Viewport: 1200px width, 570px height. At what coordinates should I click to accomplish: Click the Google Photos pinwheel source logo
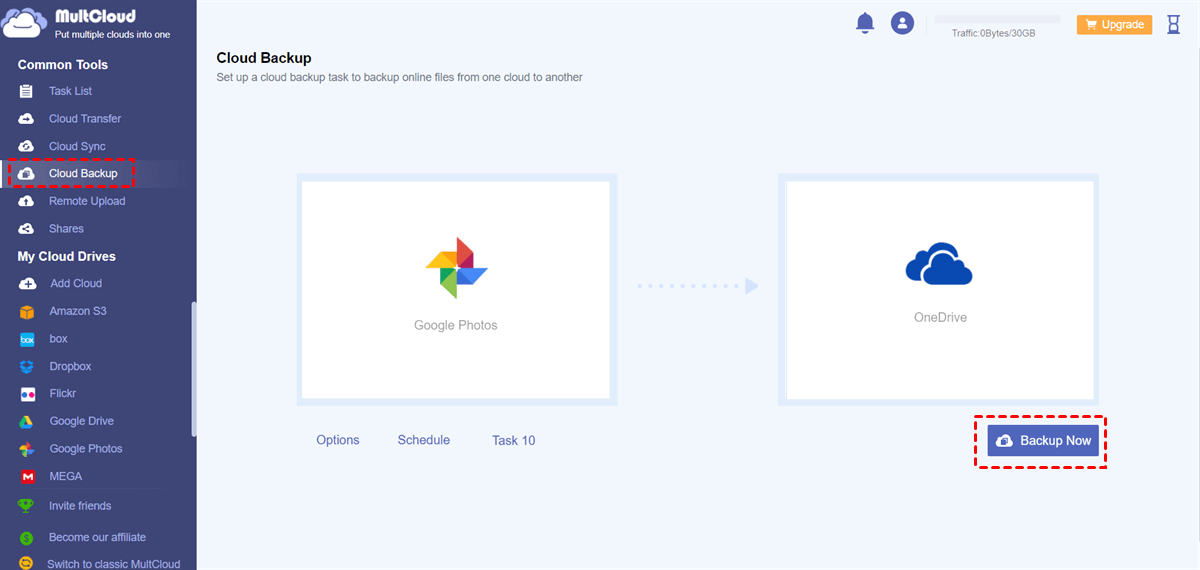[456, 267]
